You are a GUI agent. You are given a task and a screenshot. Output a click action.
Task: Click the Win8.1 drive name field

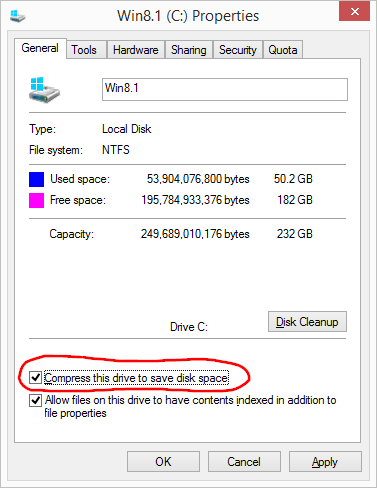(x=225, y=89)
